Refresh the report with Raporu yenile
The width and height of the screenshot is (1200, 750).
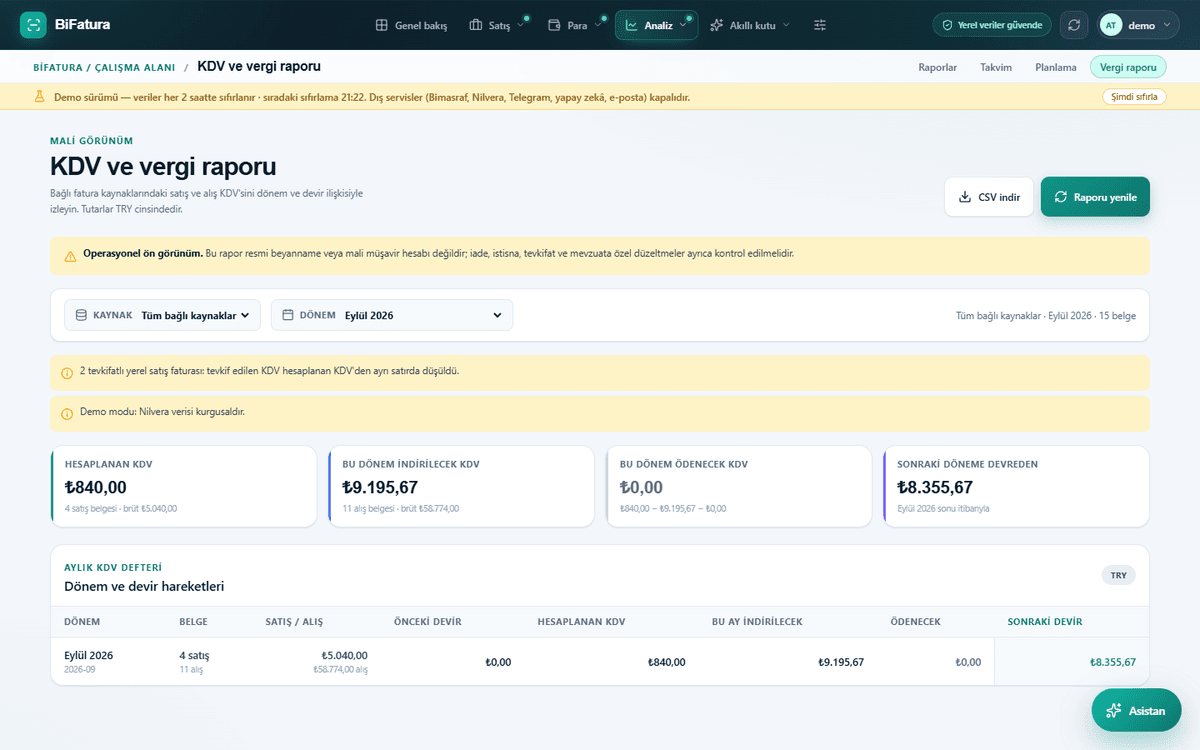[x=1095, y=197]
